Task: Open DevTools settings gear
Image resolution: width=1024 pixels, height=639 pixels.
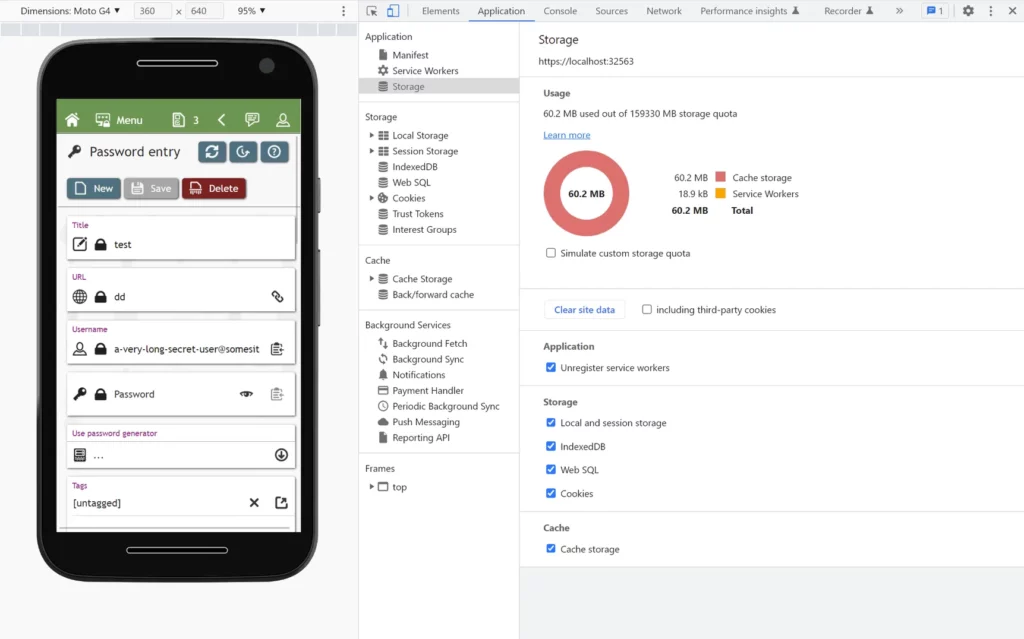Action: pyautogui.click(x=968, y=10)
